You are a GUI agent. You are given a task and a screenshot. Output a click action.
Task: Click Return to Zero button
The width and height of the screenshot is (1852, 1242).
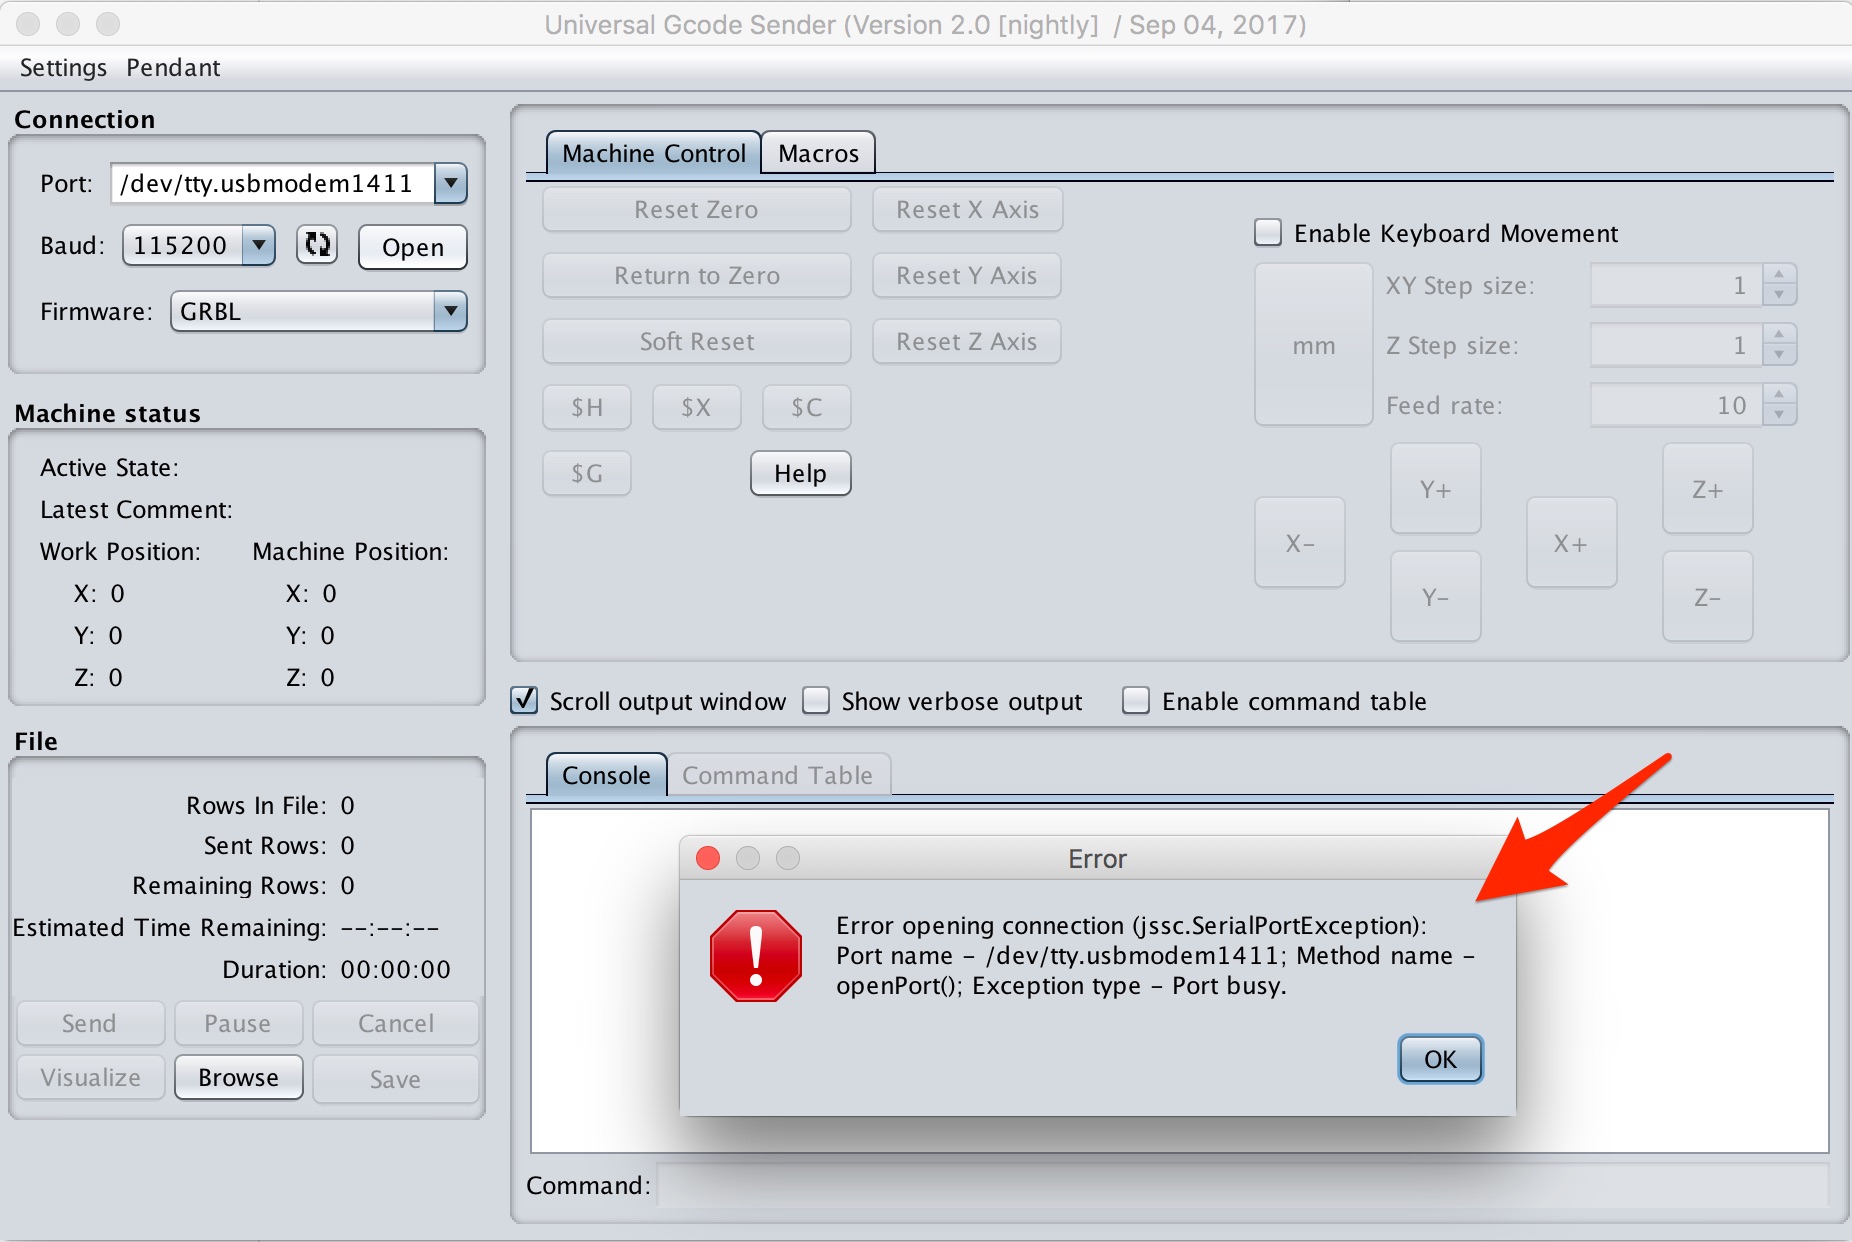pos(696,275)
